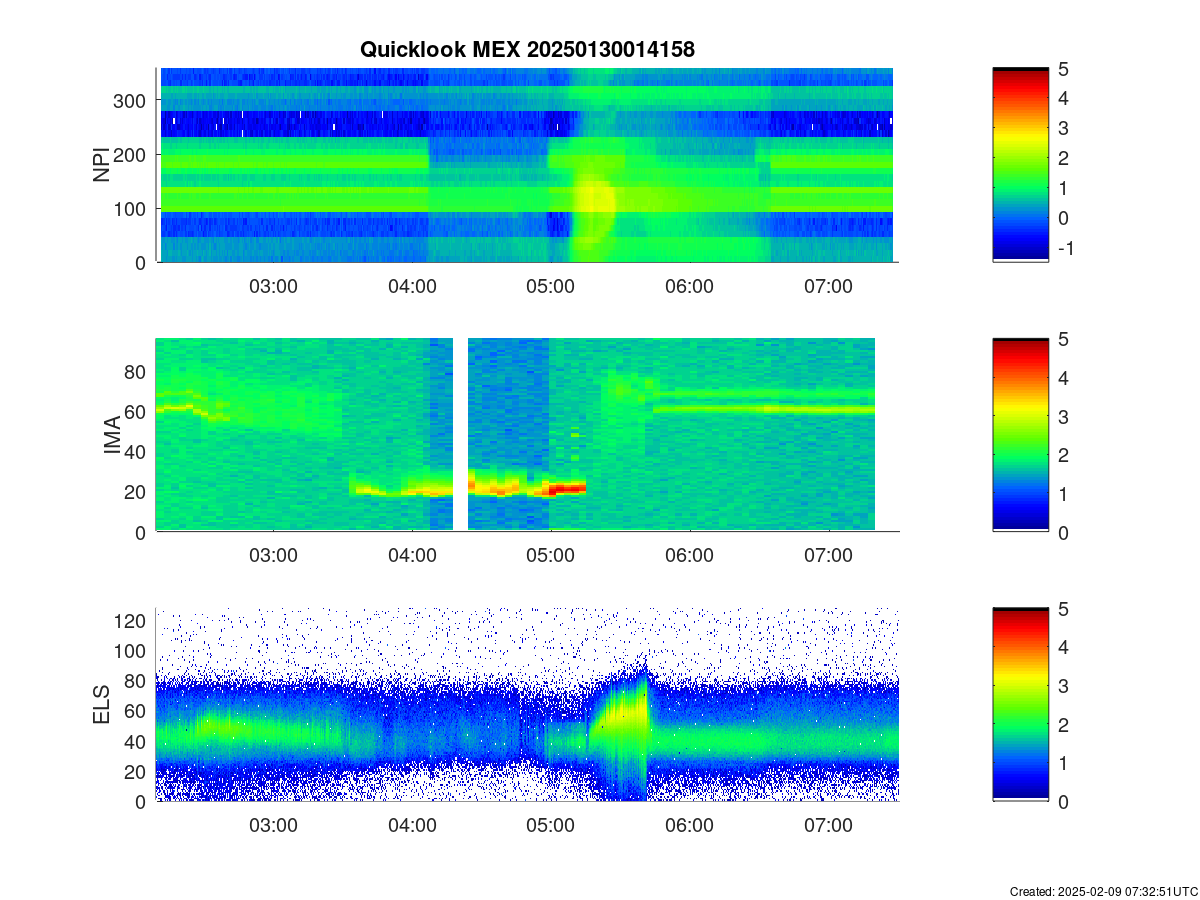Click the colorbar beside the NPI plot
The width and height of the screenshot is (1200, 900).
(x=1021, y=165)
